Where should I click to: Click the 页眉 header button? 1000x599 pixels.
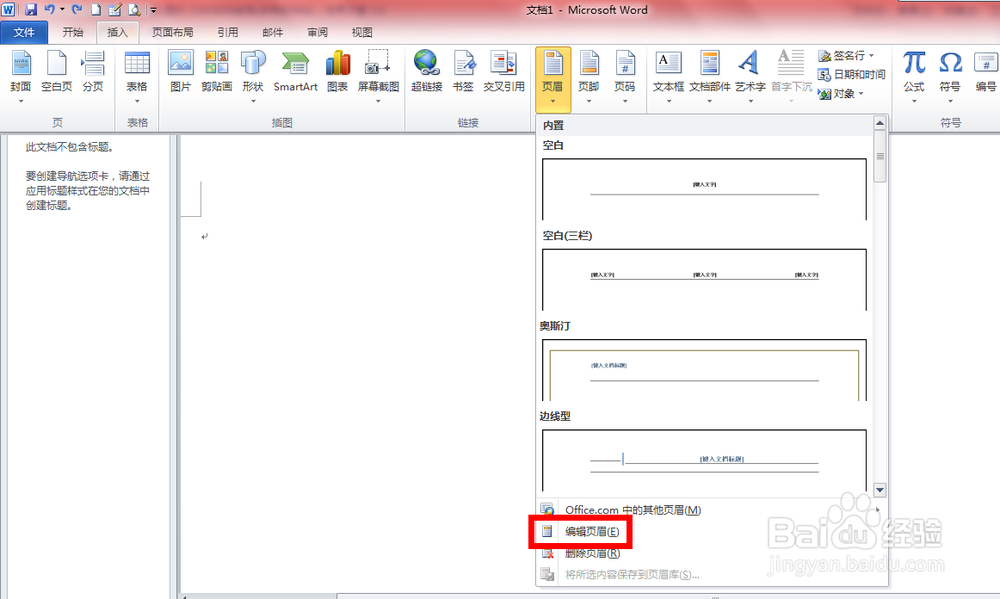point(553,78)
